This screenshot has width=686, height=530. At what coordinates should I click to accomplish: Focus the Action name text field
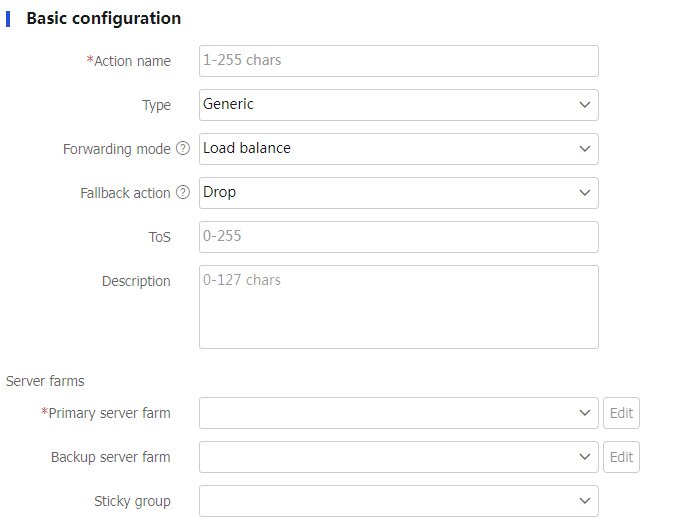[398, 61]
